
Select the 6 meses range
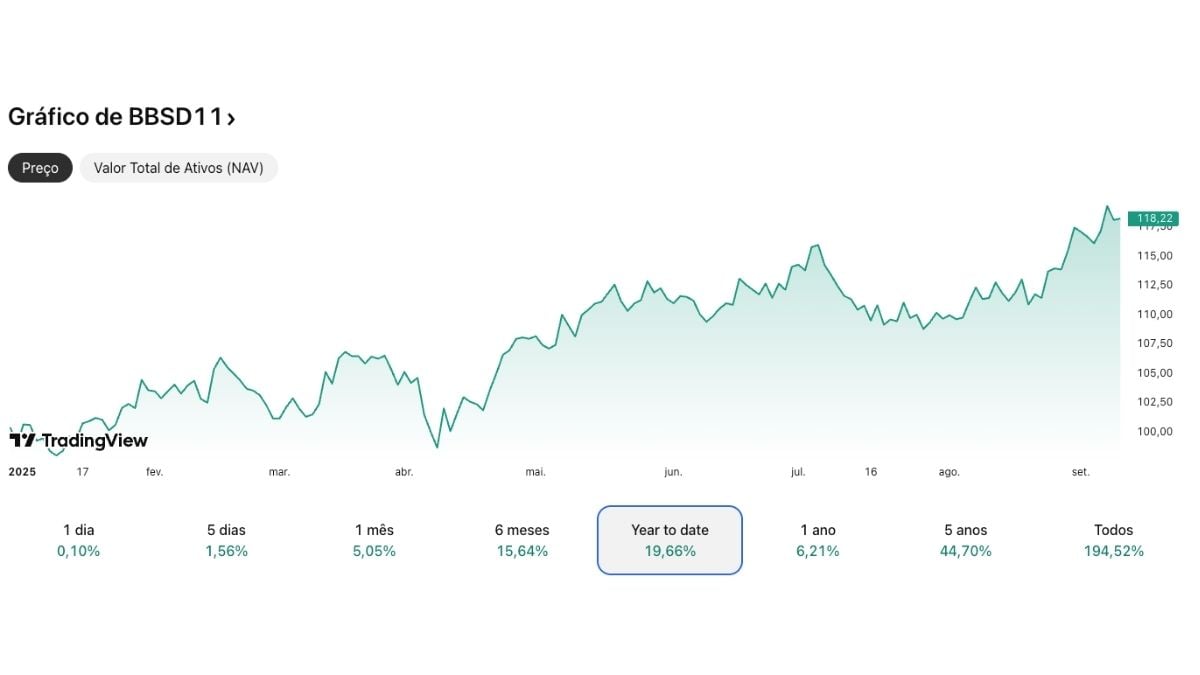coord(521,540)
